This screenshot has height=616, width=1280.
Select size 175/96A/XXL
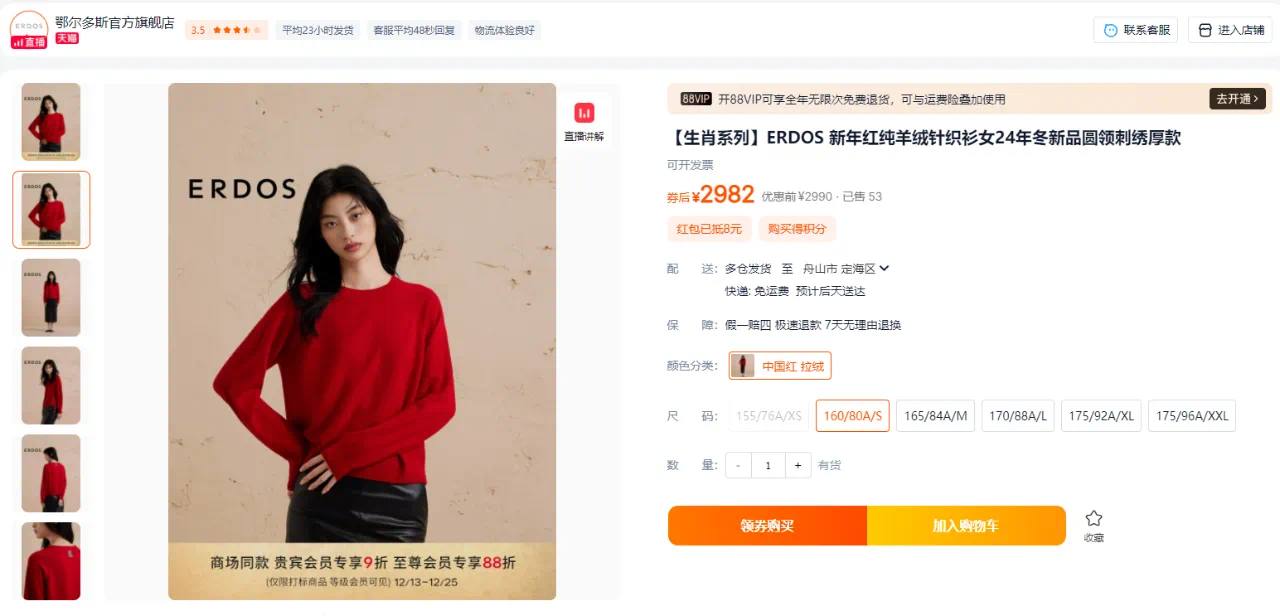pyautogui.click(x=1192, y=416)
